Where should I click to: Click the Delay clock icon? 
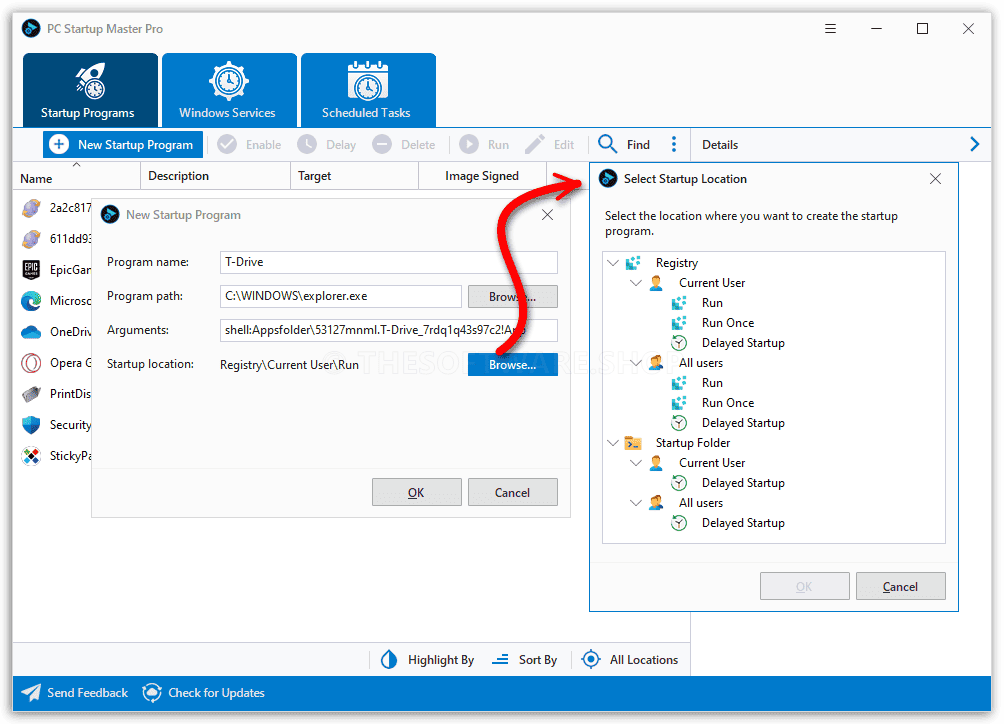click(x=307, y=145)
